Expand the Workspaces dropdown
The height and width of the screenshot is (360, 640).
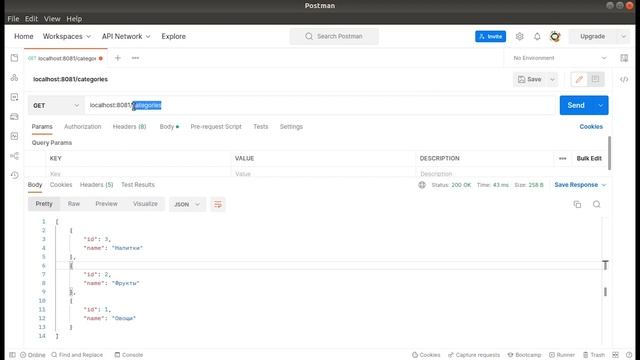(x=67, y=36)
